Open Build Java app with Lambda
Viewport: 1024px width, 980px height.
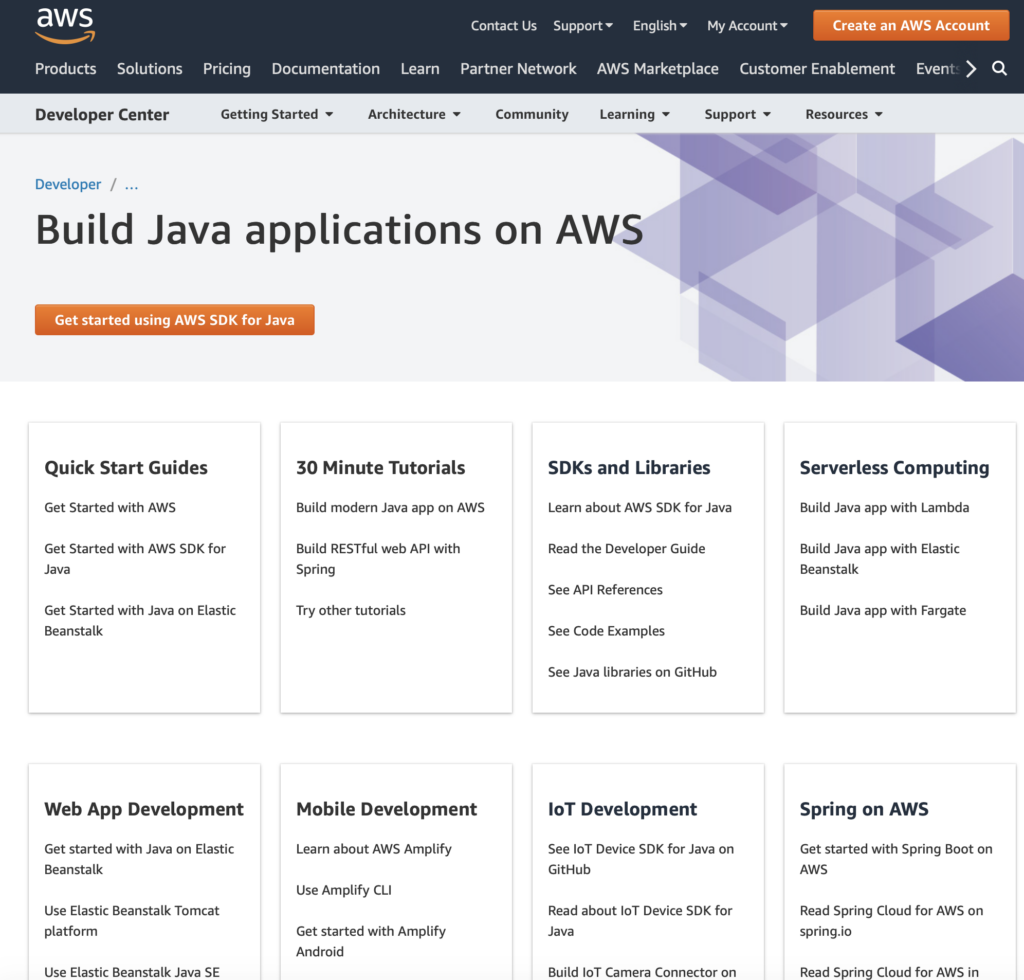pos(884,507)
